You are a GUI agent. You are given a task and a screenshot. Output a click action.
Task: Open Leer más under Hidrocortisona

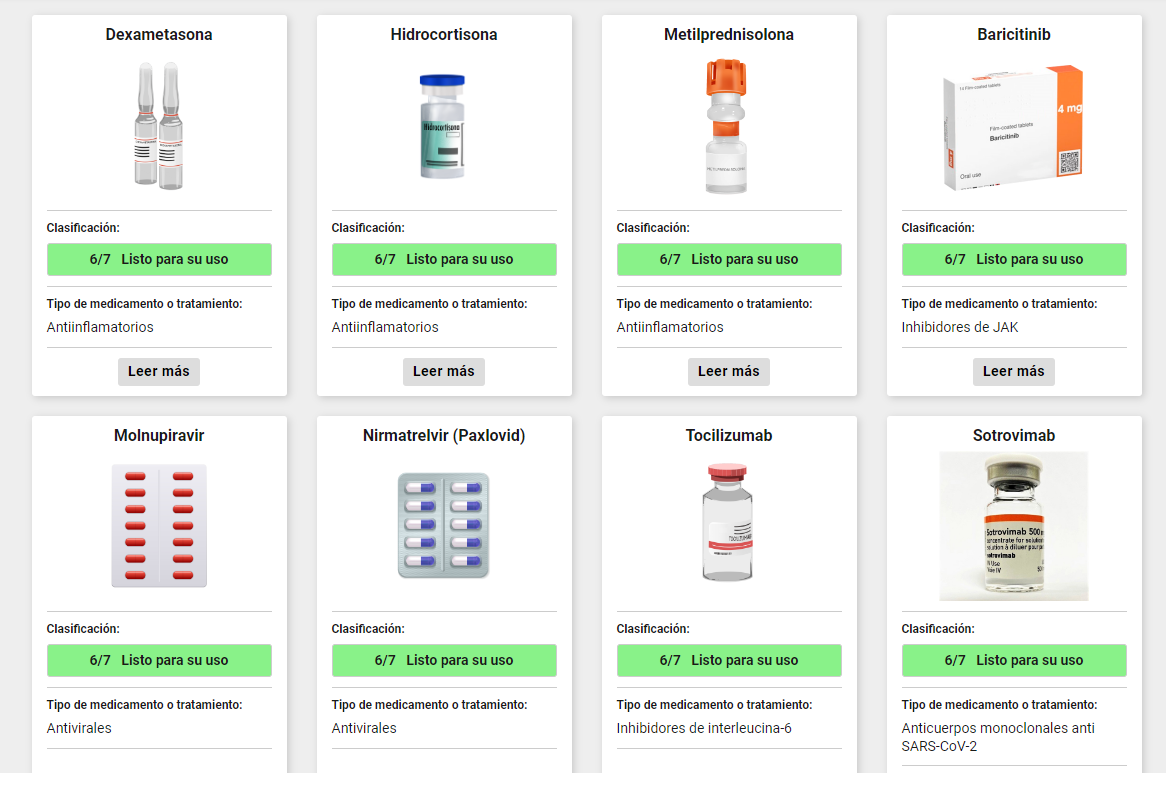444,371
